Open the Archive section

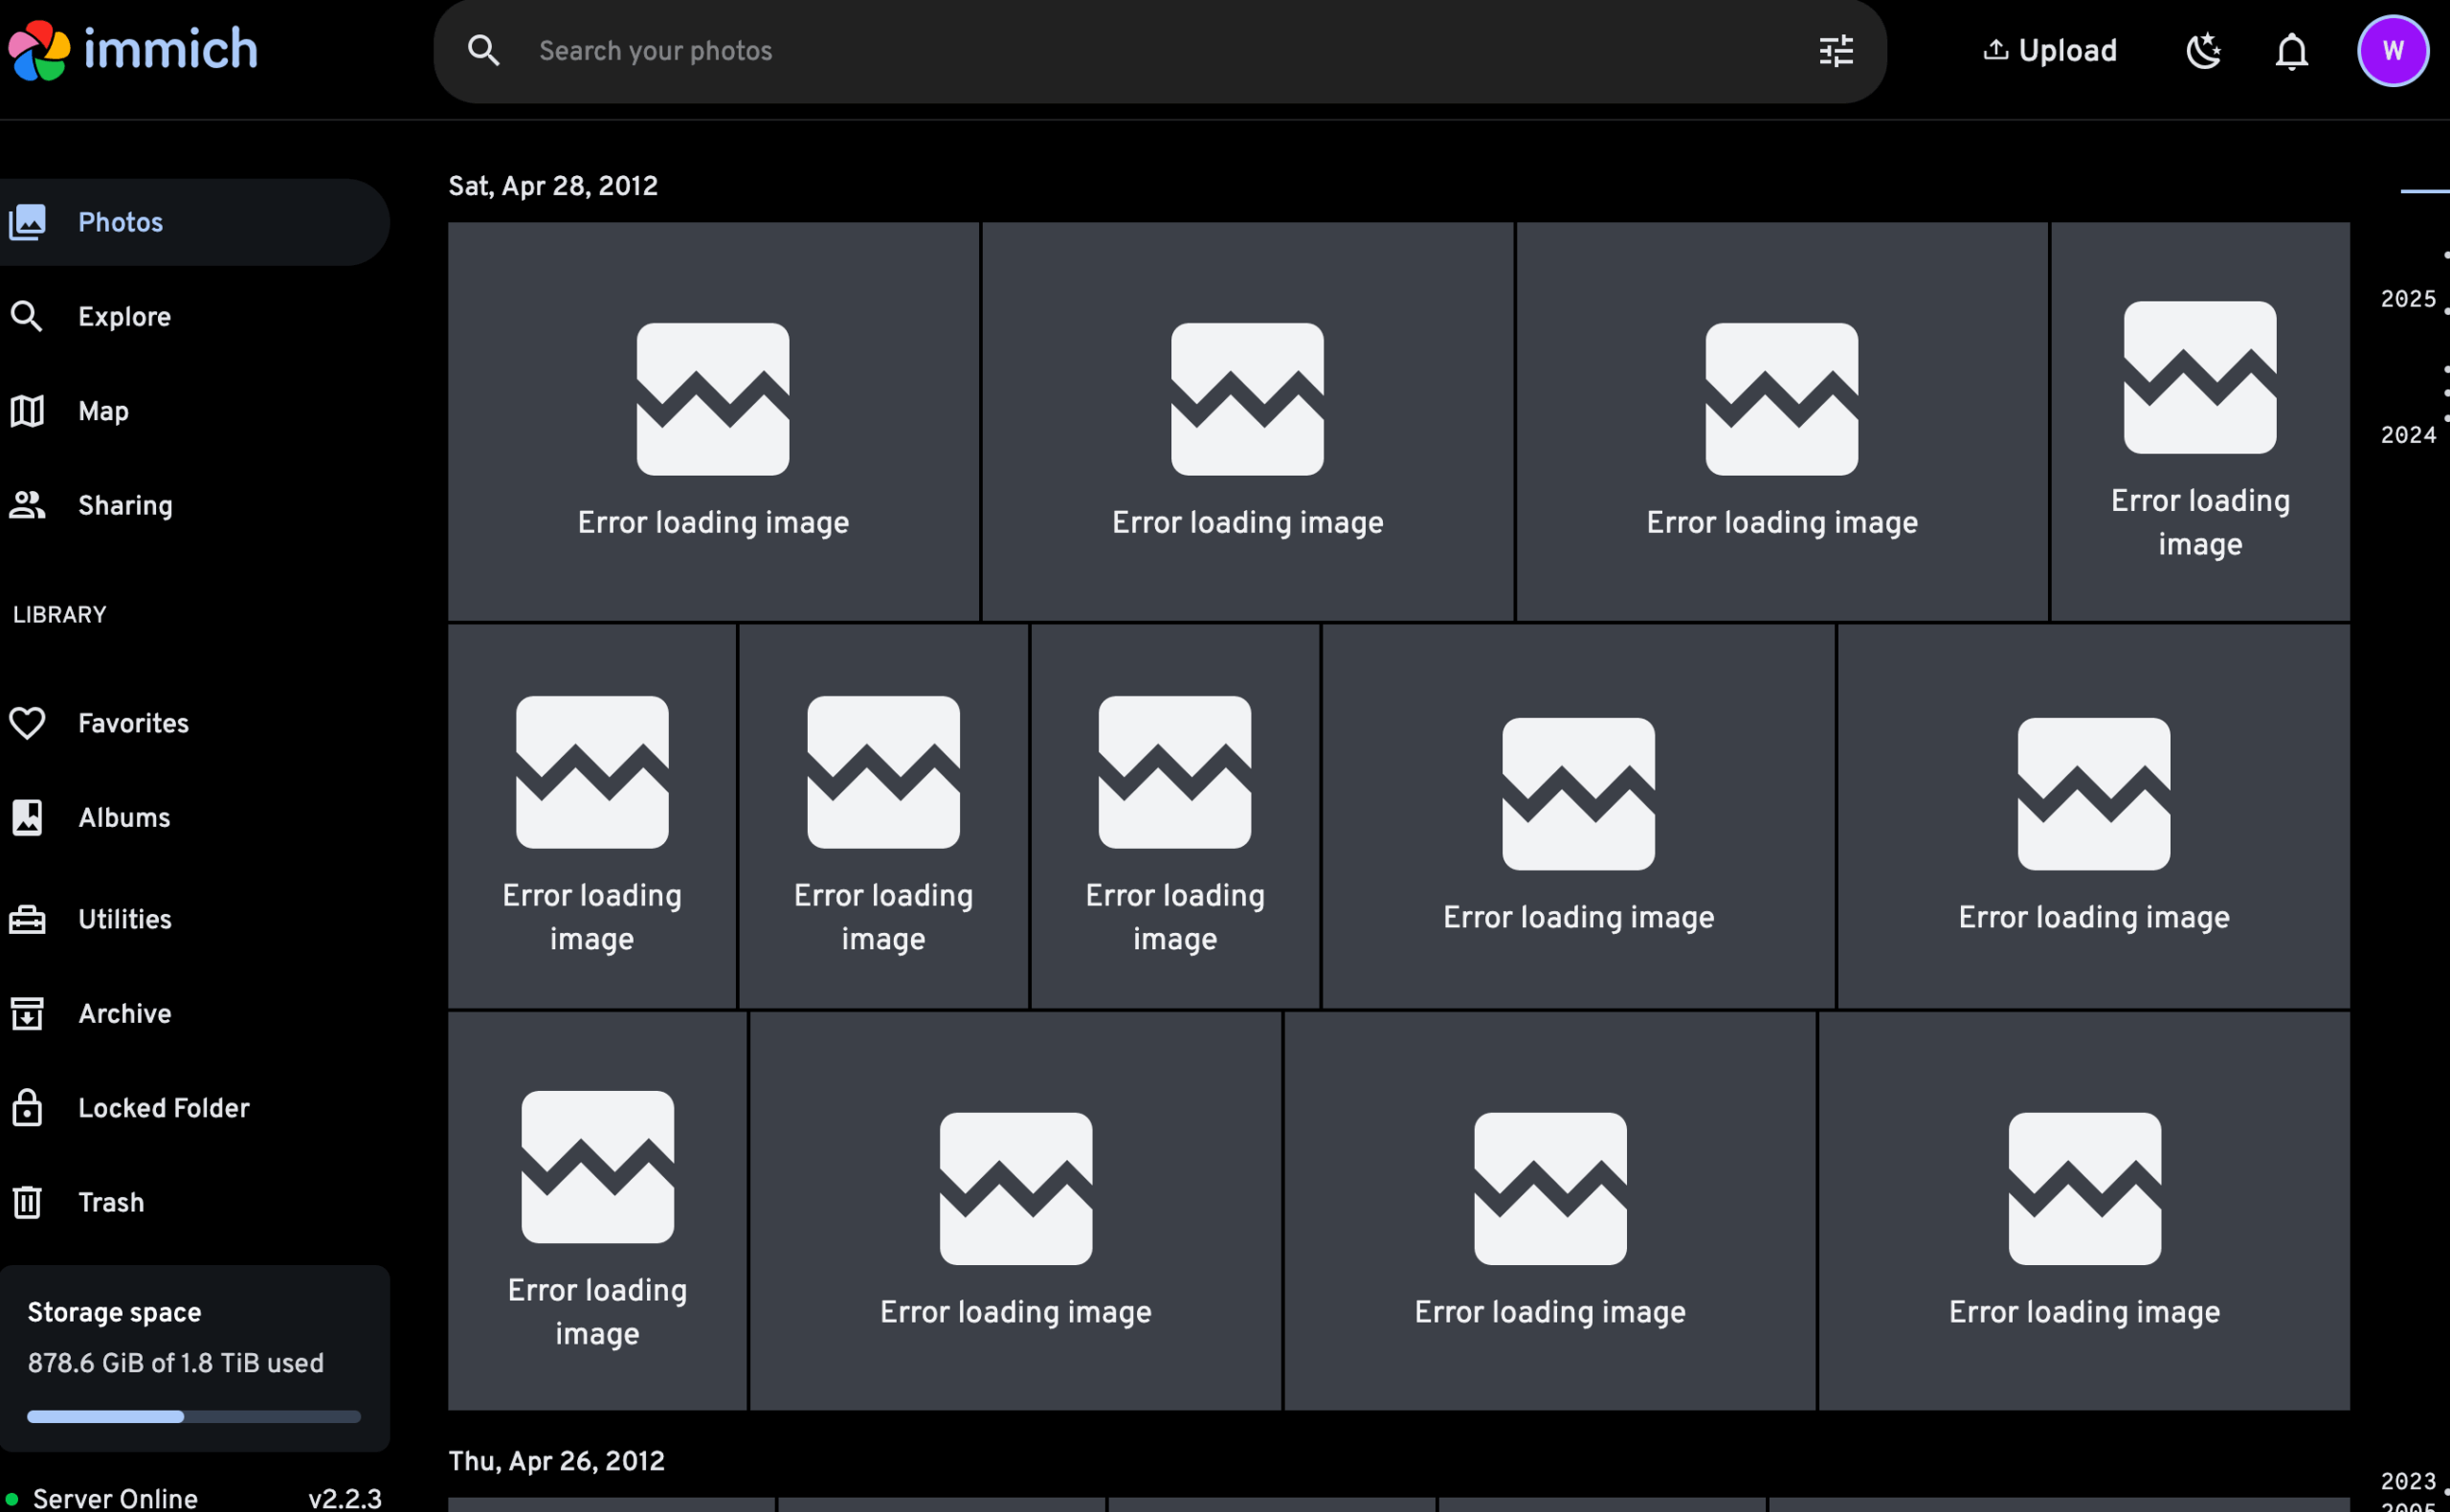(x=124, y=1014)
